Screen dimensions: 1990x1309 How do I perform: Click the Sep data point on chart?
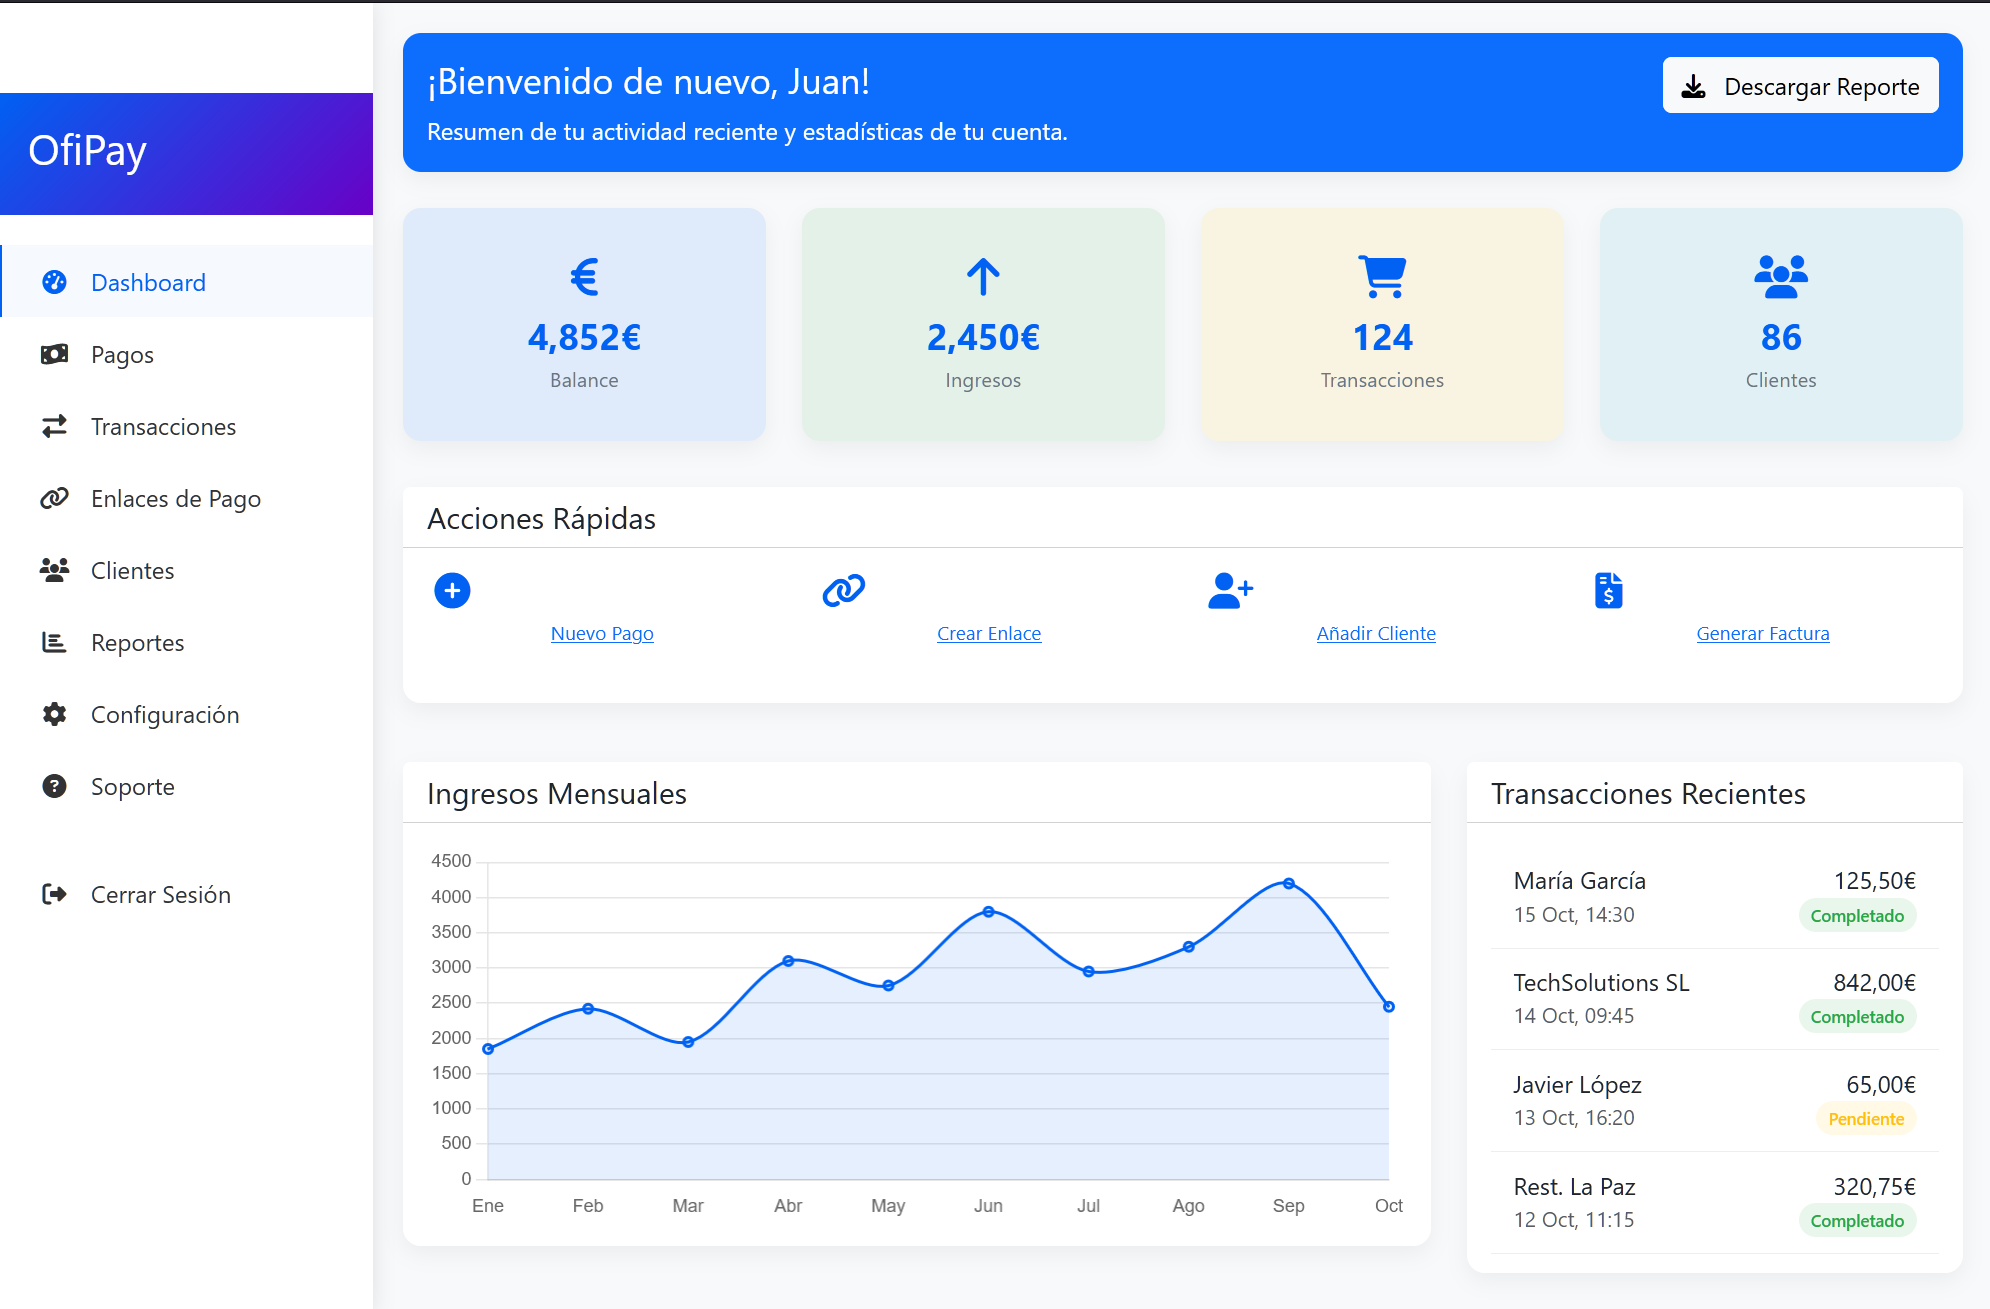pyautogui.click(x=1288, y=883)
